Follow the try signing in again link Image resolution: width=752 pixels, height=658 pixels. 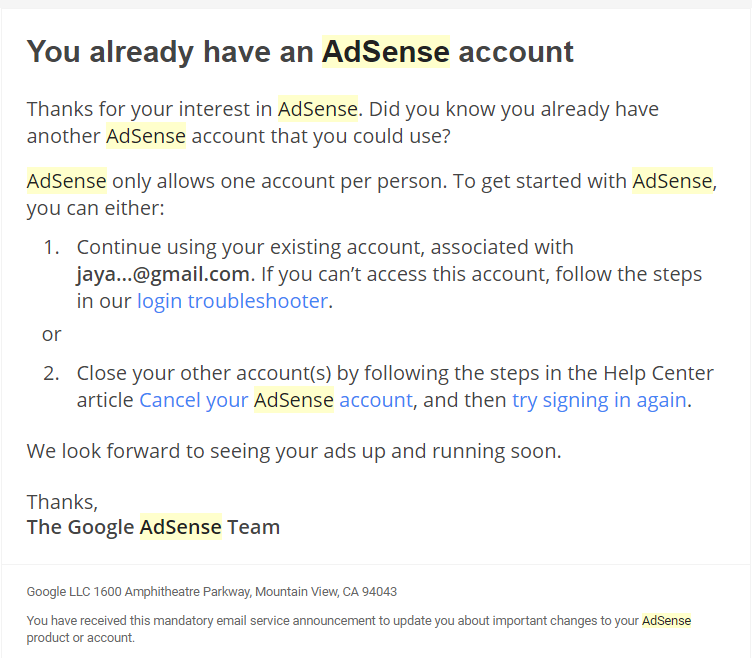point(599,400)
